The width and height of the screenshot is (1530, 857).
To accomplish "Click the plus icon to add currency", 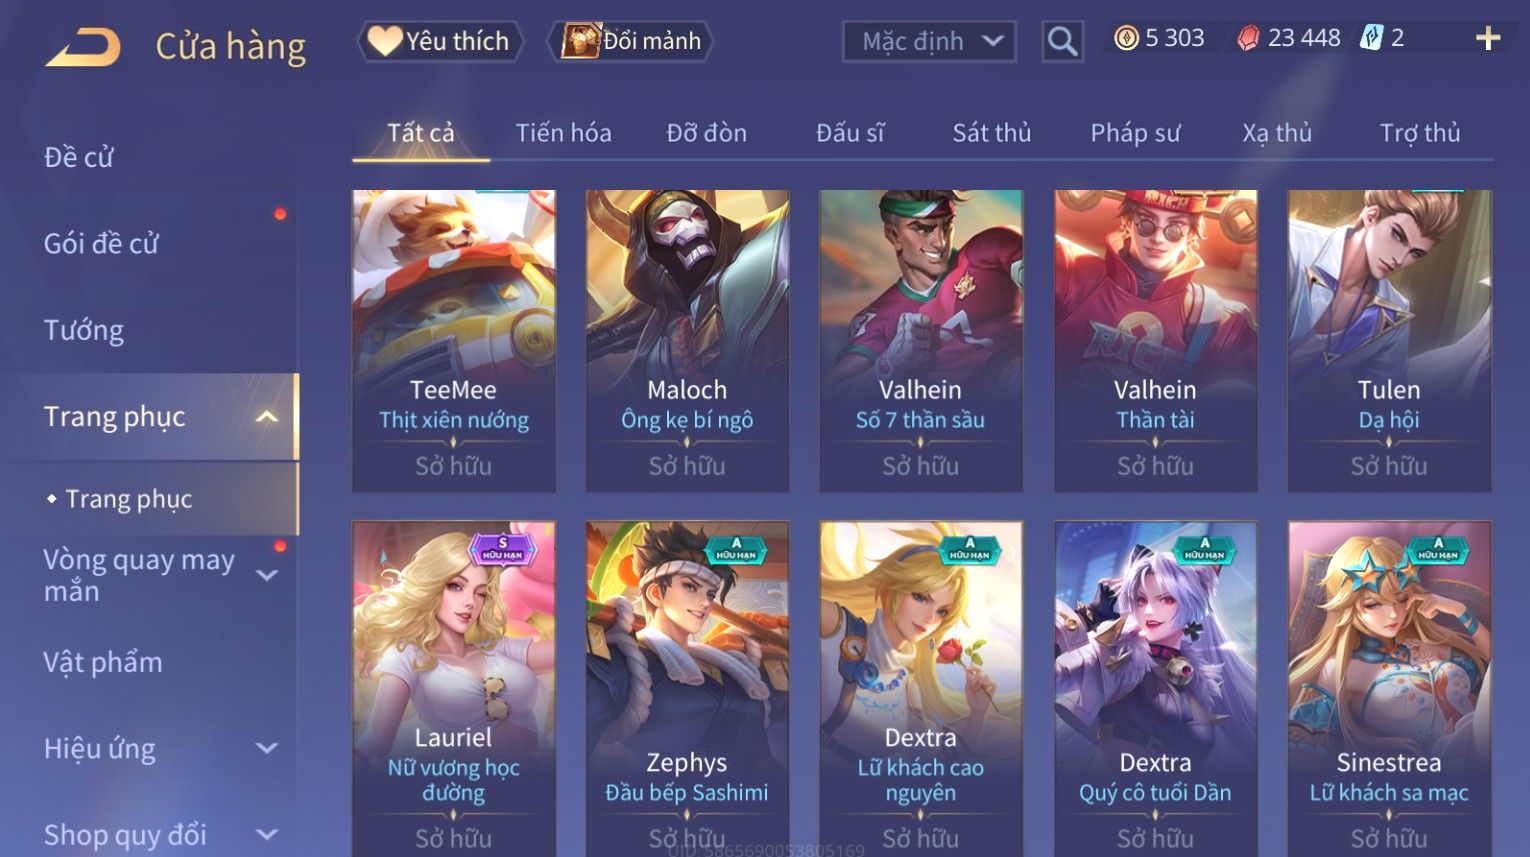I will (x=1488, y=39).
